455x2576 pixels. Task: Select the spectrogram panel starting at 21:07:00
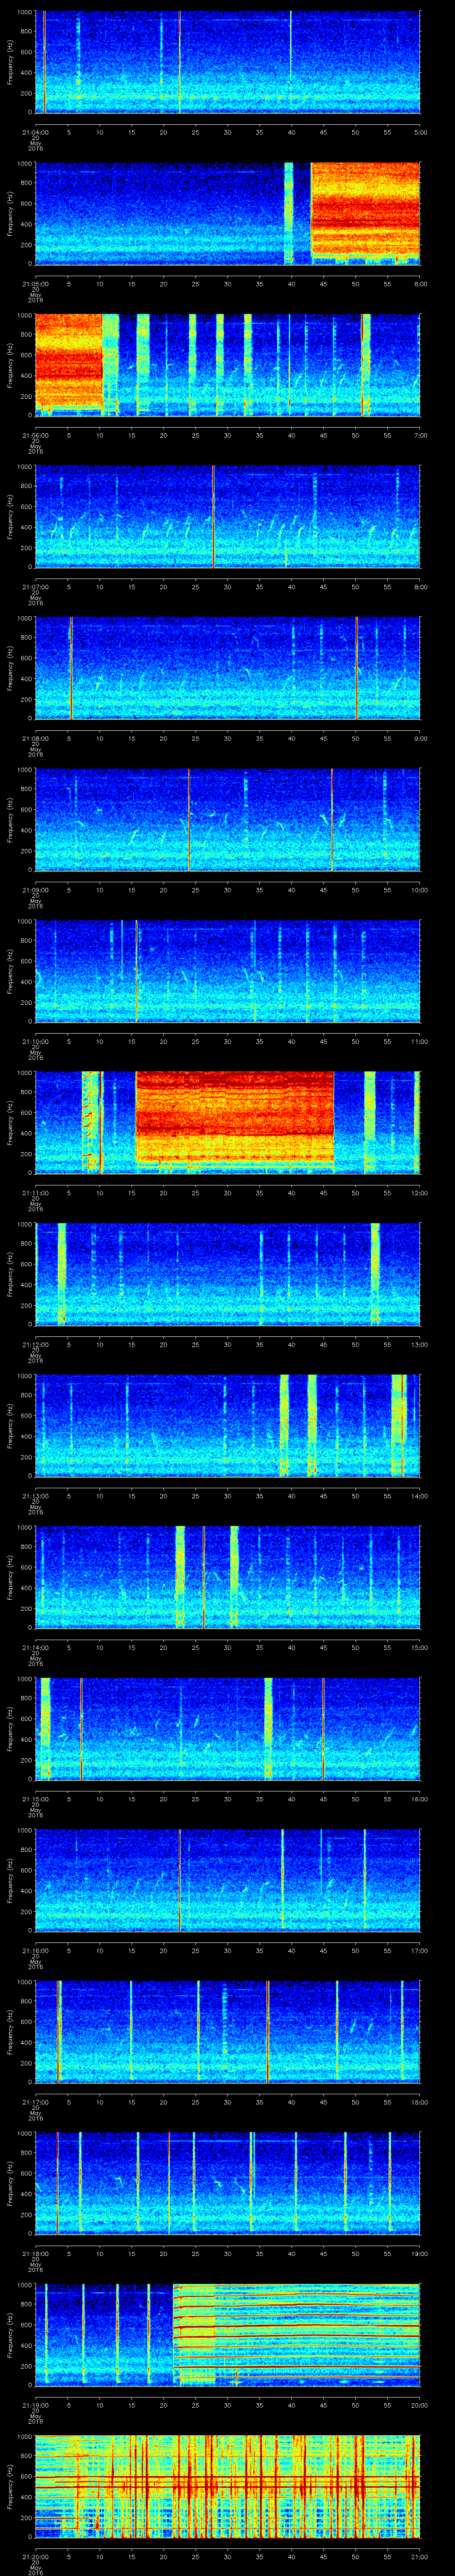228,516
